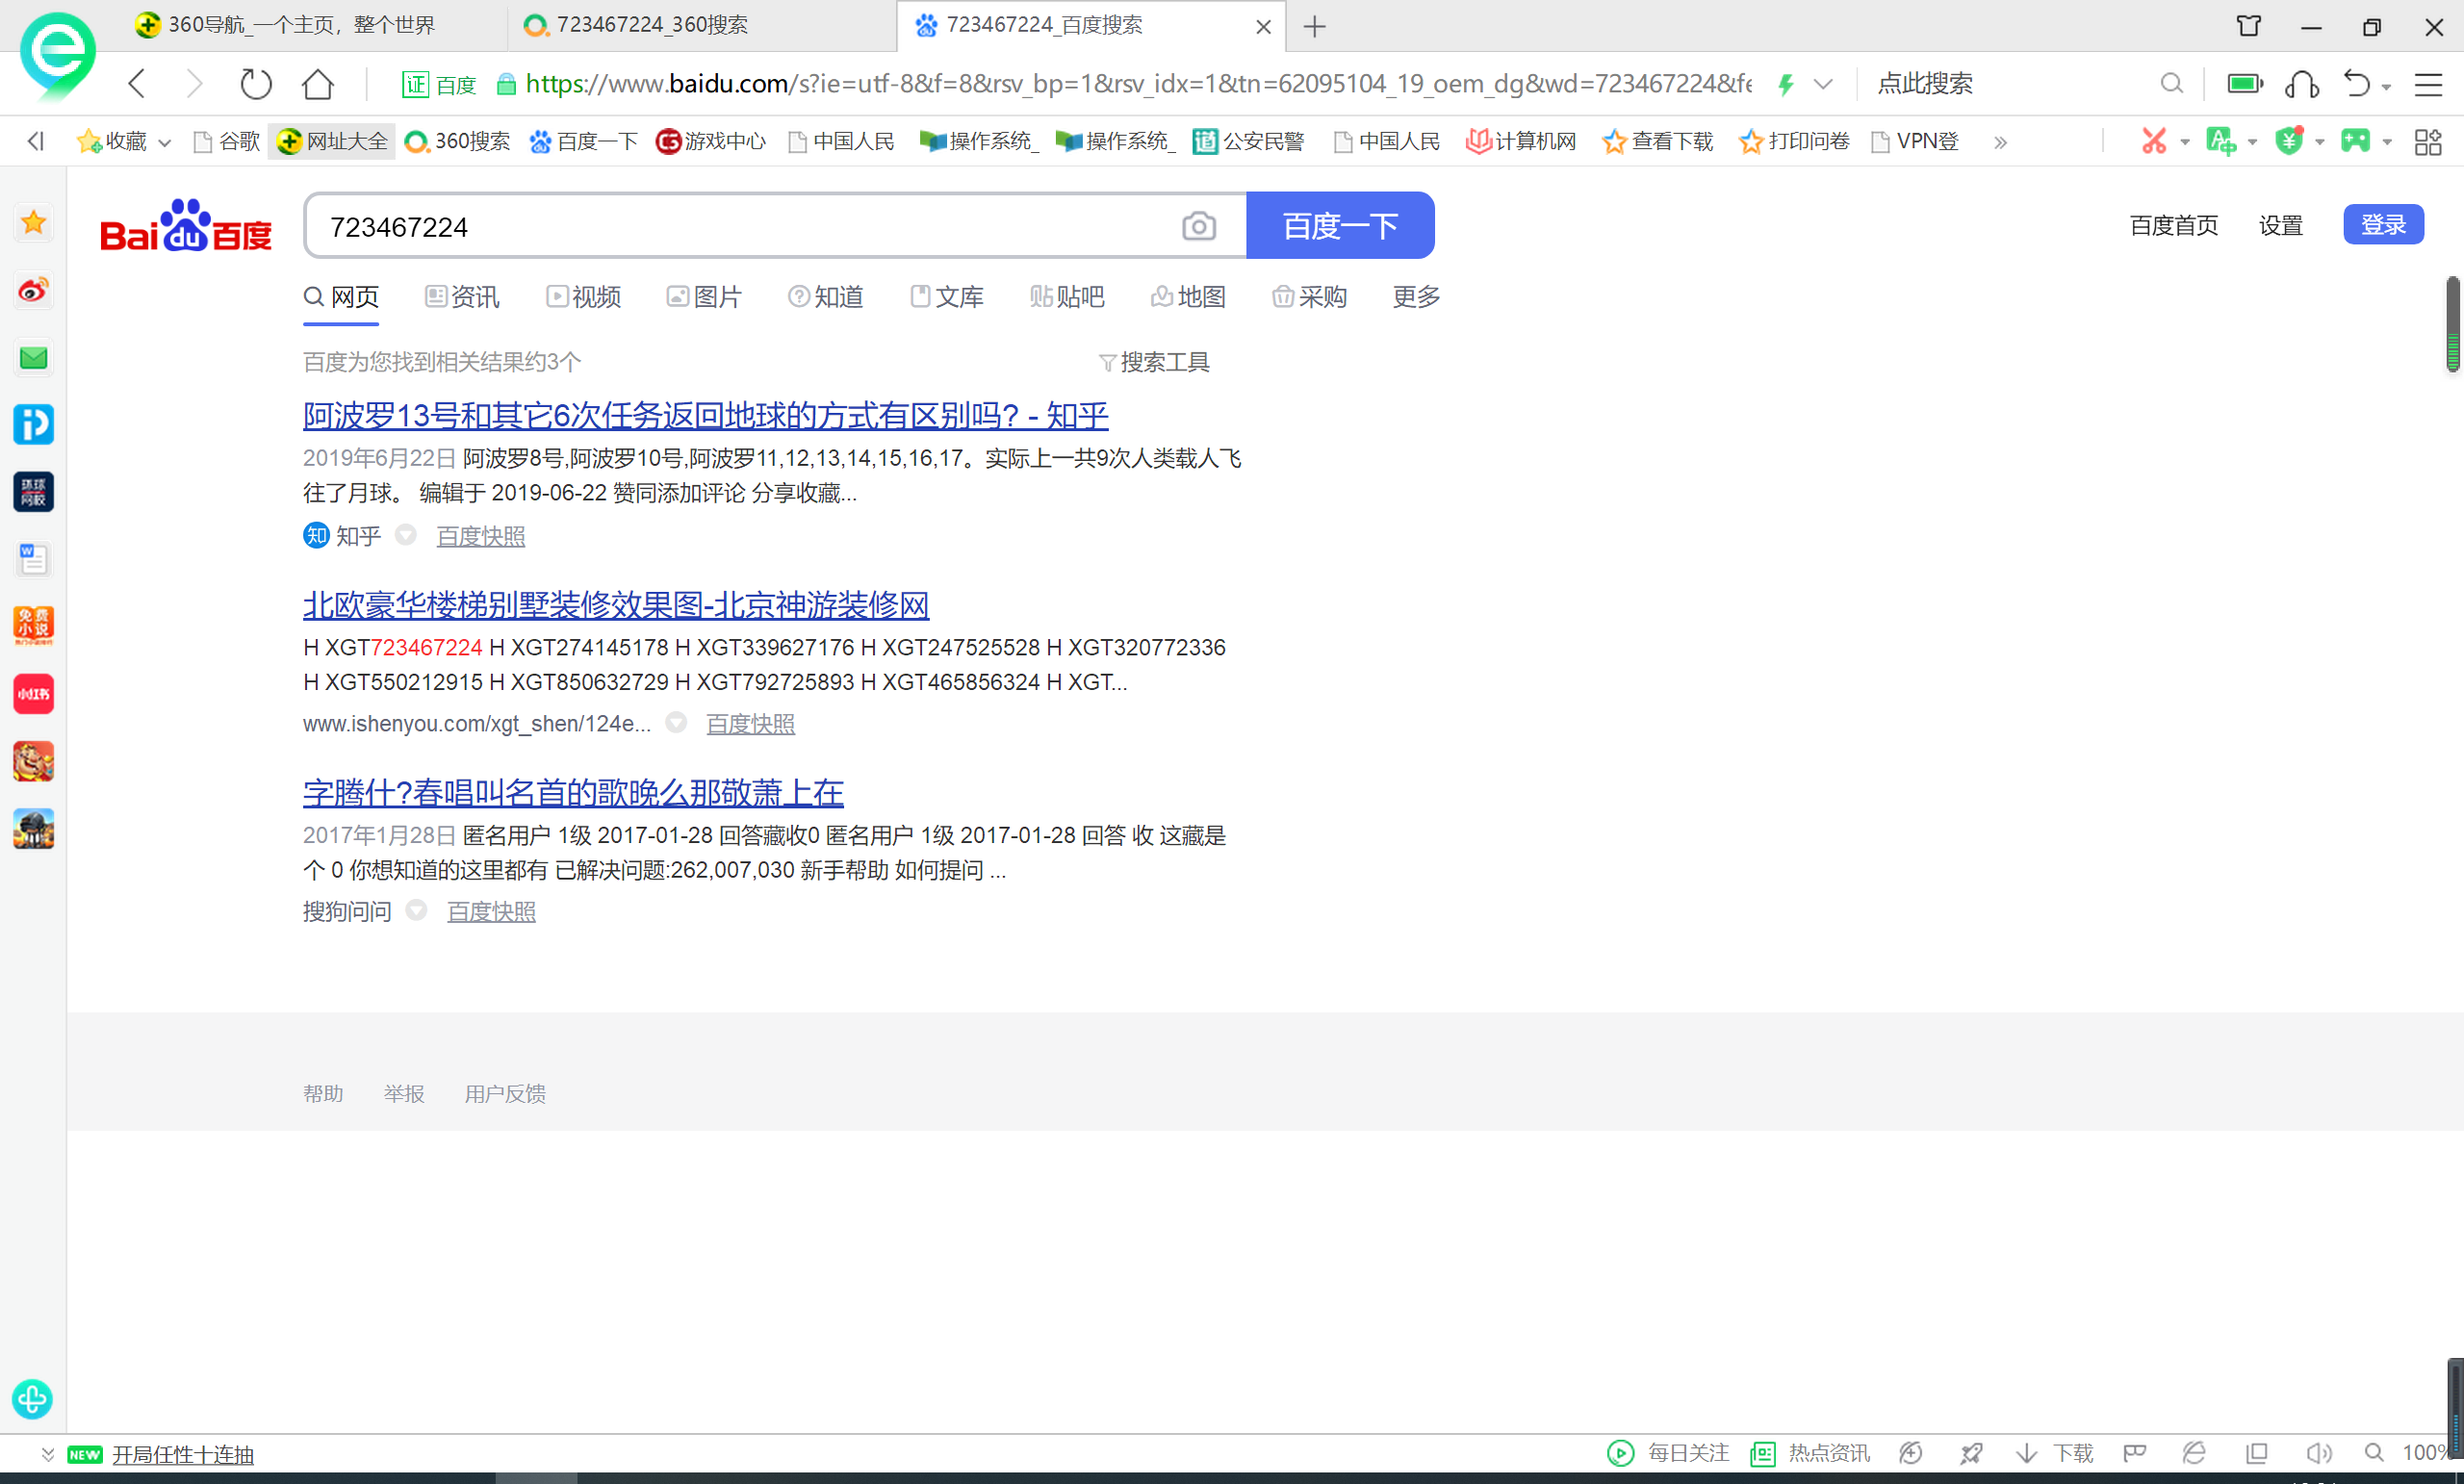
Task: Expand the address bar dropdown chevron
Action: click(x=1823, y=84)
